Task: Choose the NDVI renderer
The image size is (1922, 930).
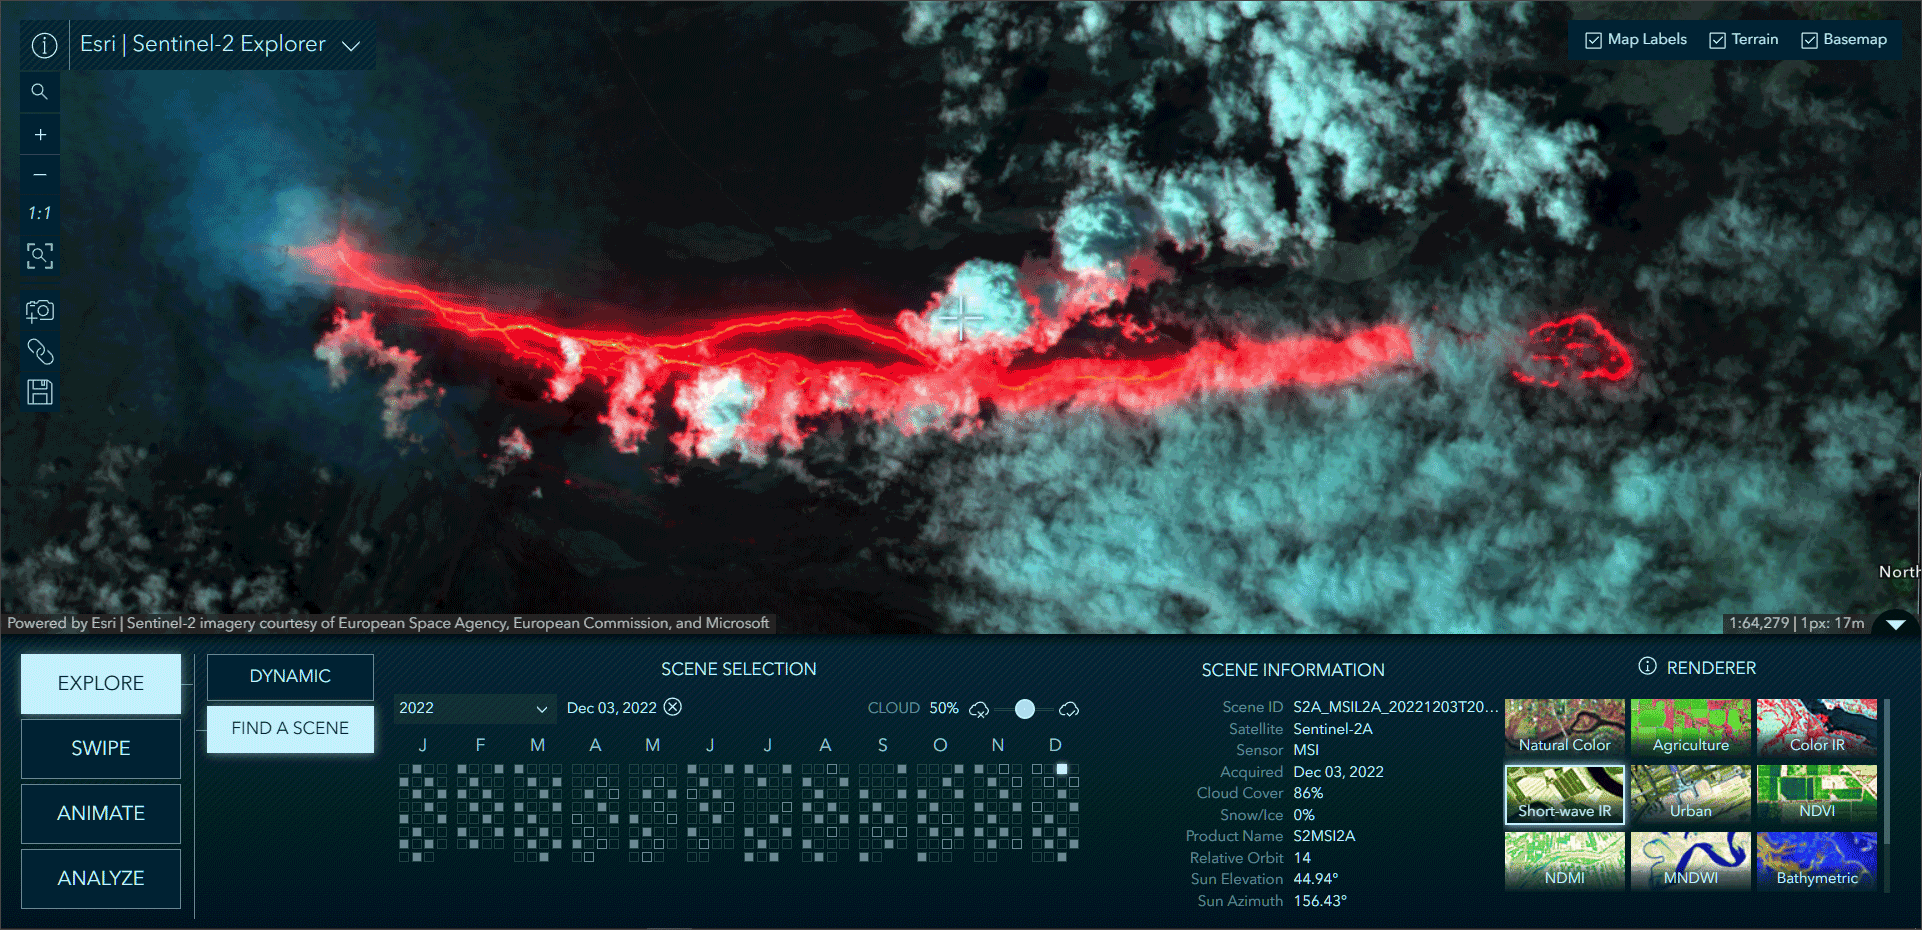Action: pos(1817,794)
